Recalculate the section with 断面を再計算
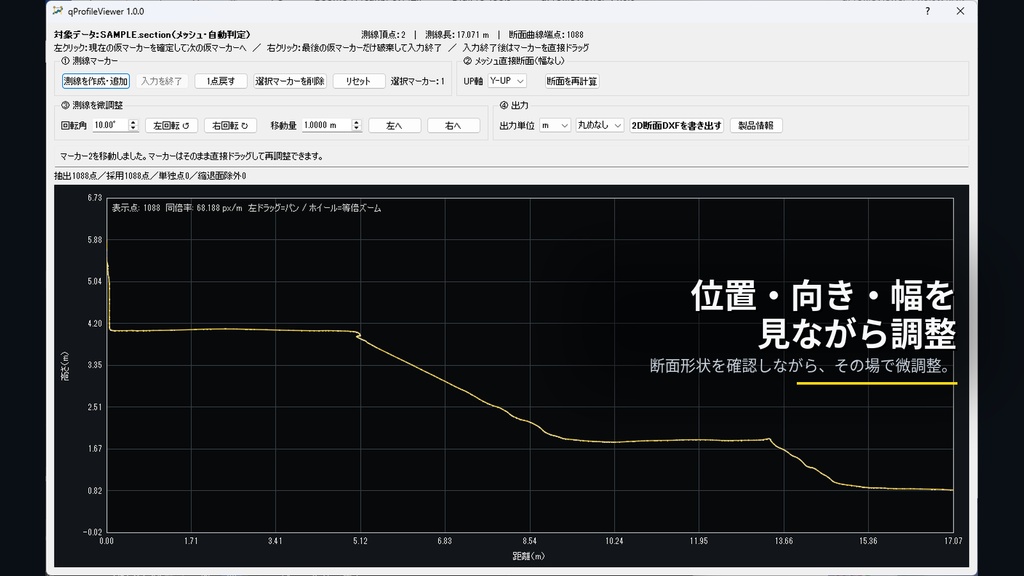This screenshot has height=576, width=1024. coord(572,81)
